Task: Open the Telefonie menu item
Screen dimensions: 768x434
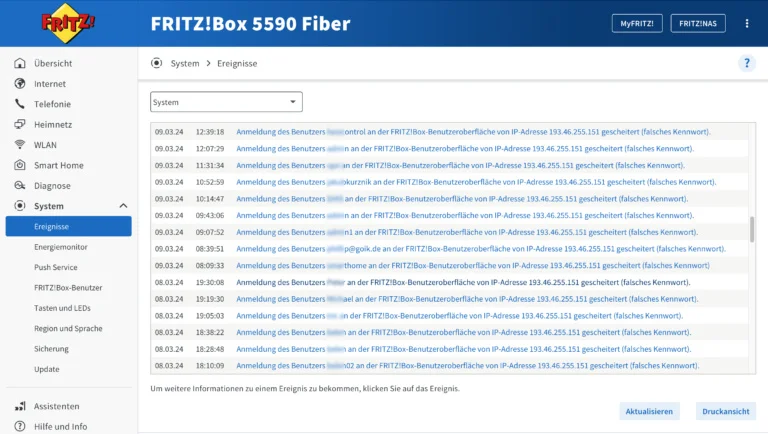Action: [x=52, y=104]
